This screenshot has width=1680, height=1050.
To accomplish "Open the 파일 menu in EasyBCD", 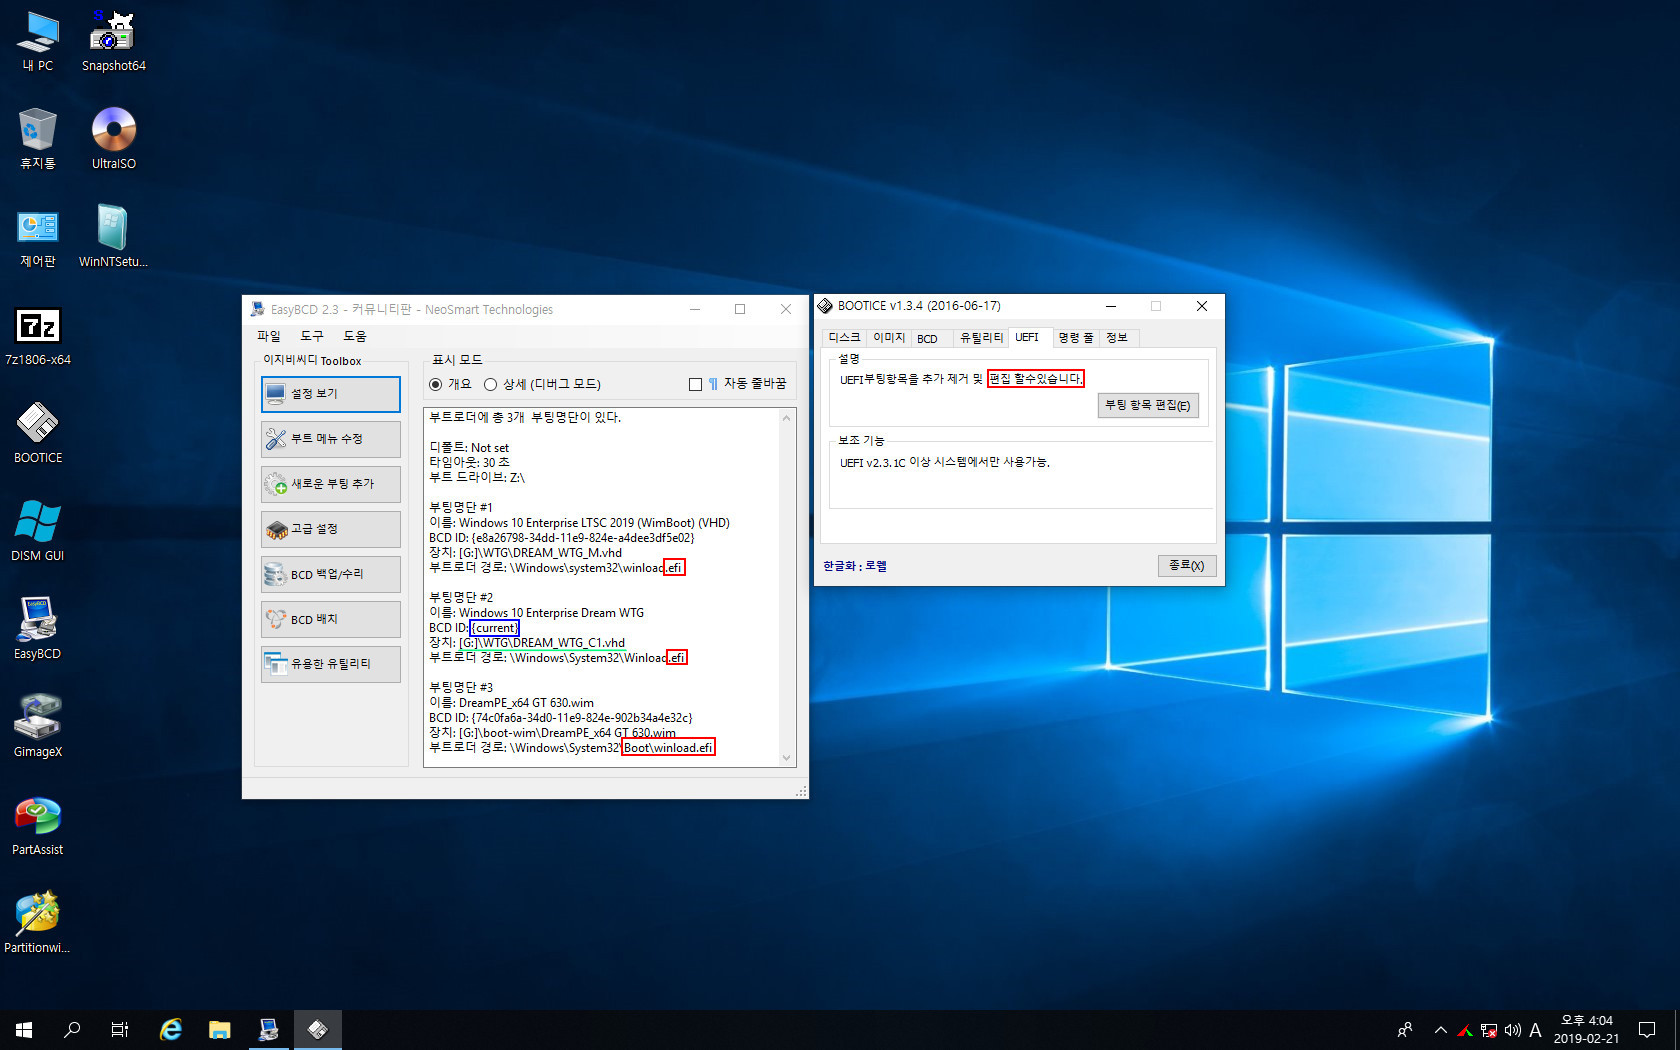I will [x=269, y=336].
